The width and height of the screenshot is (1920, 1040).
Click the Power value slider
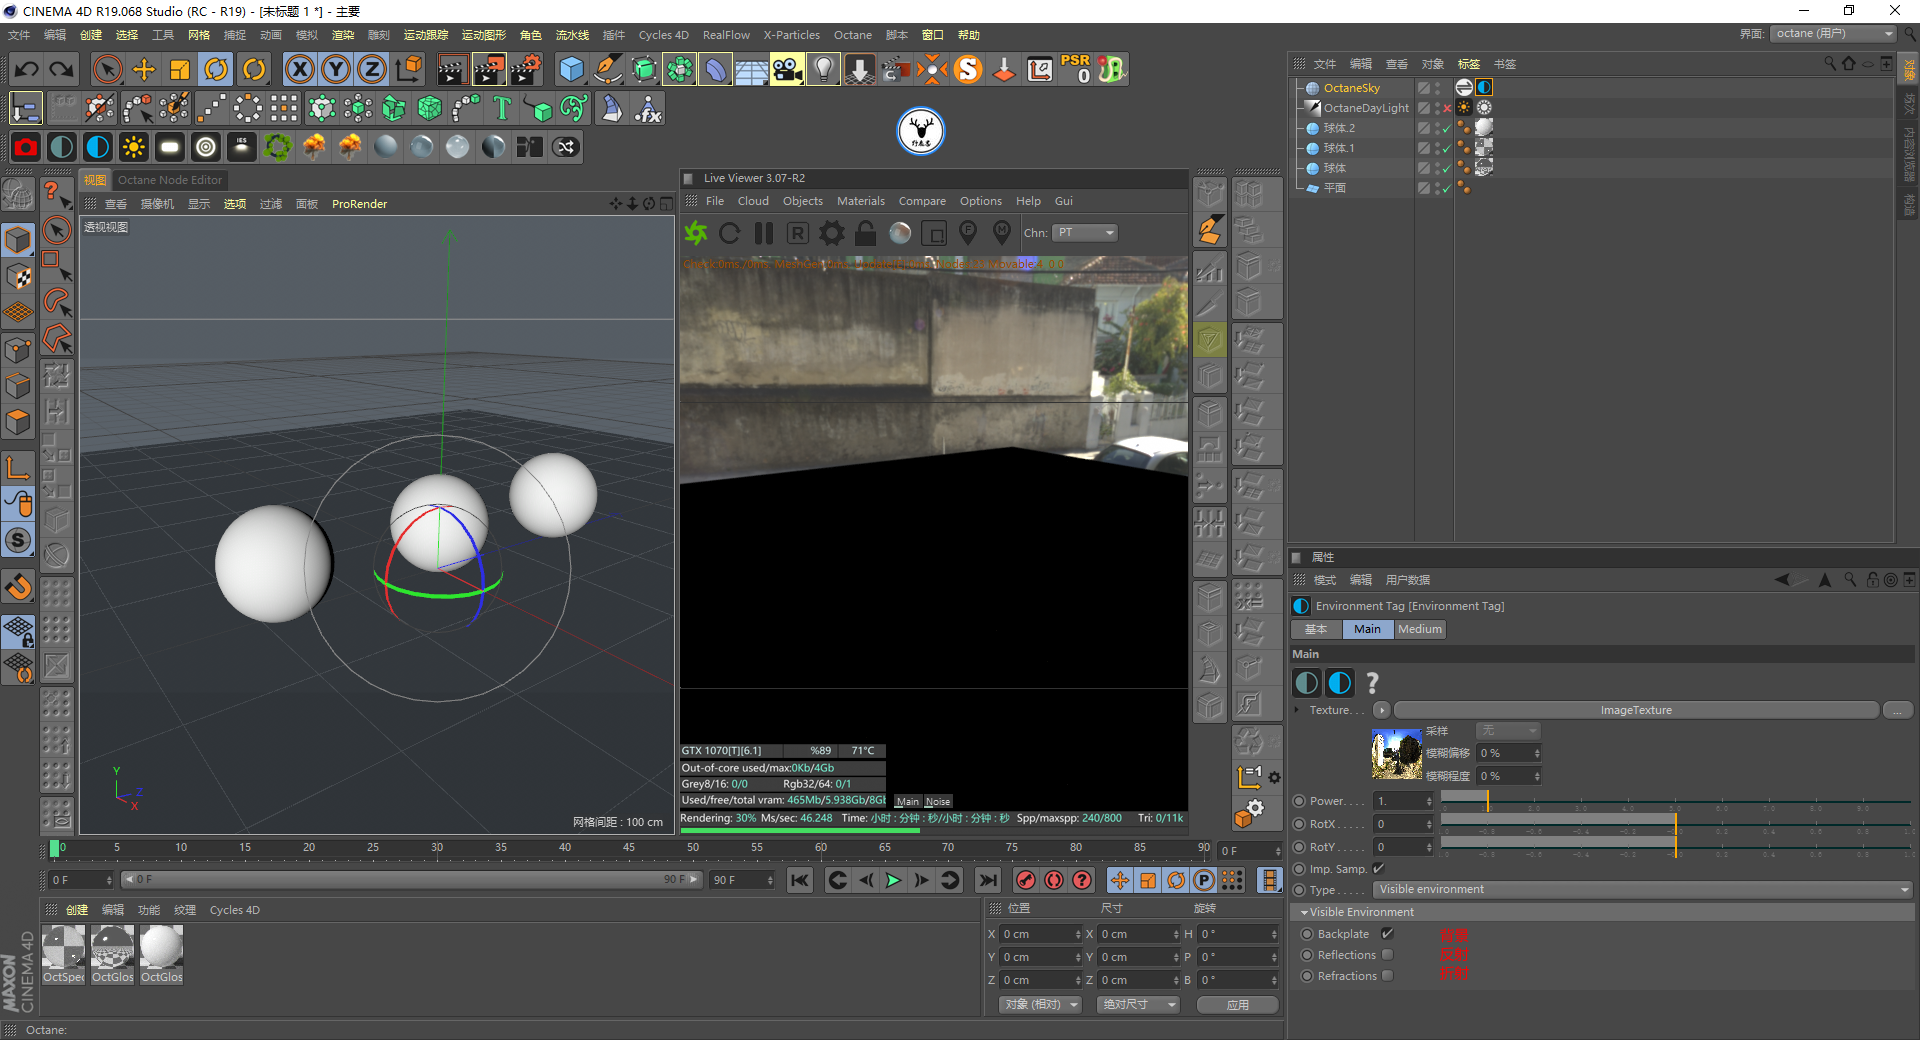pos(1675,800)
